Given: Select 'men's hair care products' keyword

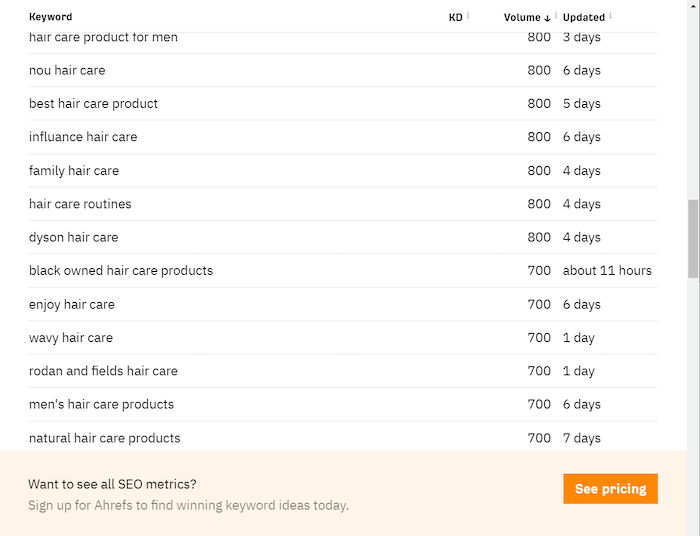Looking at the screenshot, I should point(101,404).
